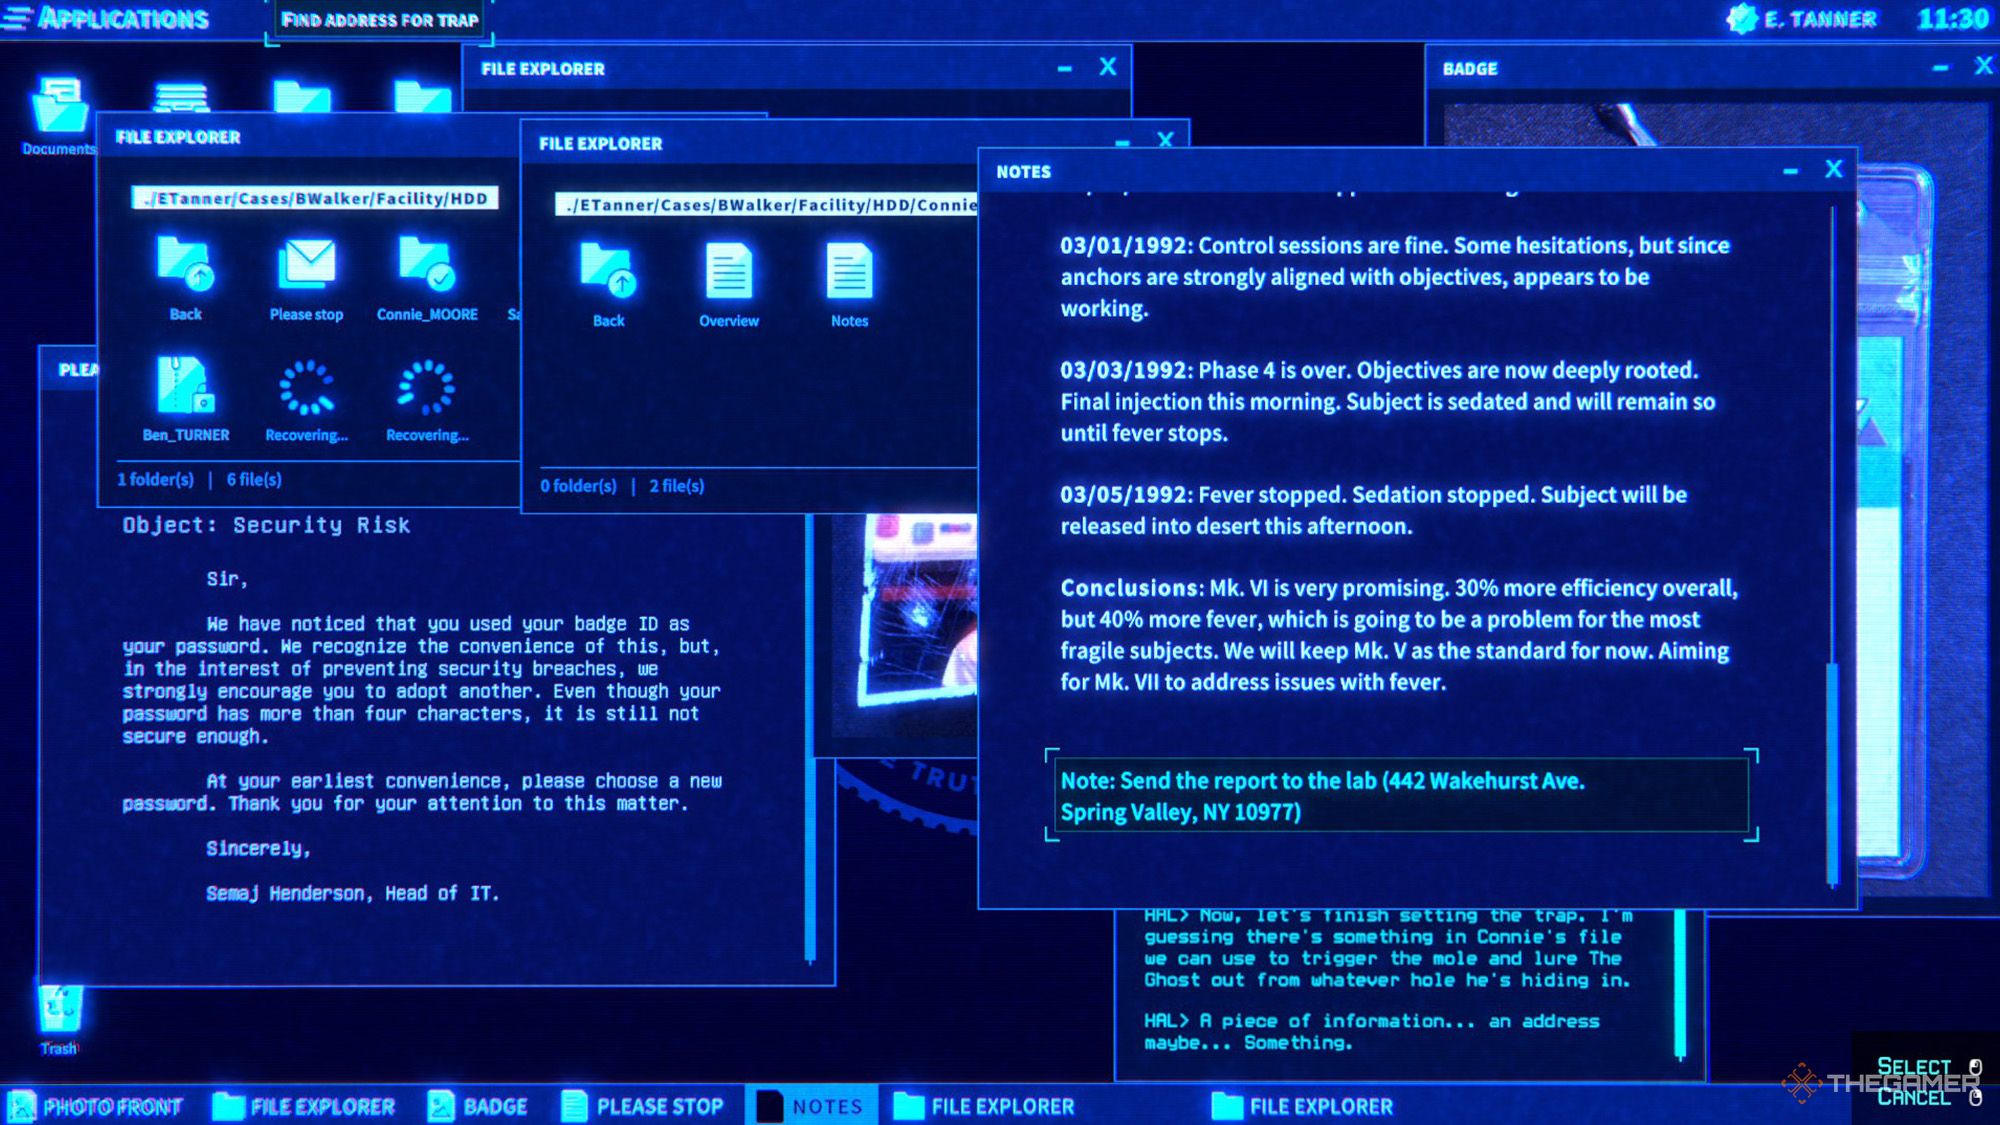Open the Trash icon on desktop
2000x1125 pixels.
[59, 1018]
